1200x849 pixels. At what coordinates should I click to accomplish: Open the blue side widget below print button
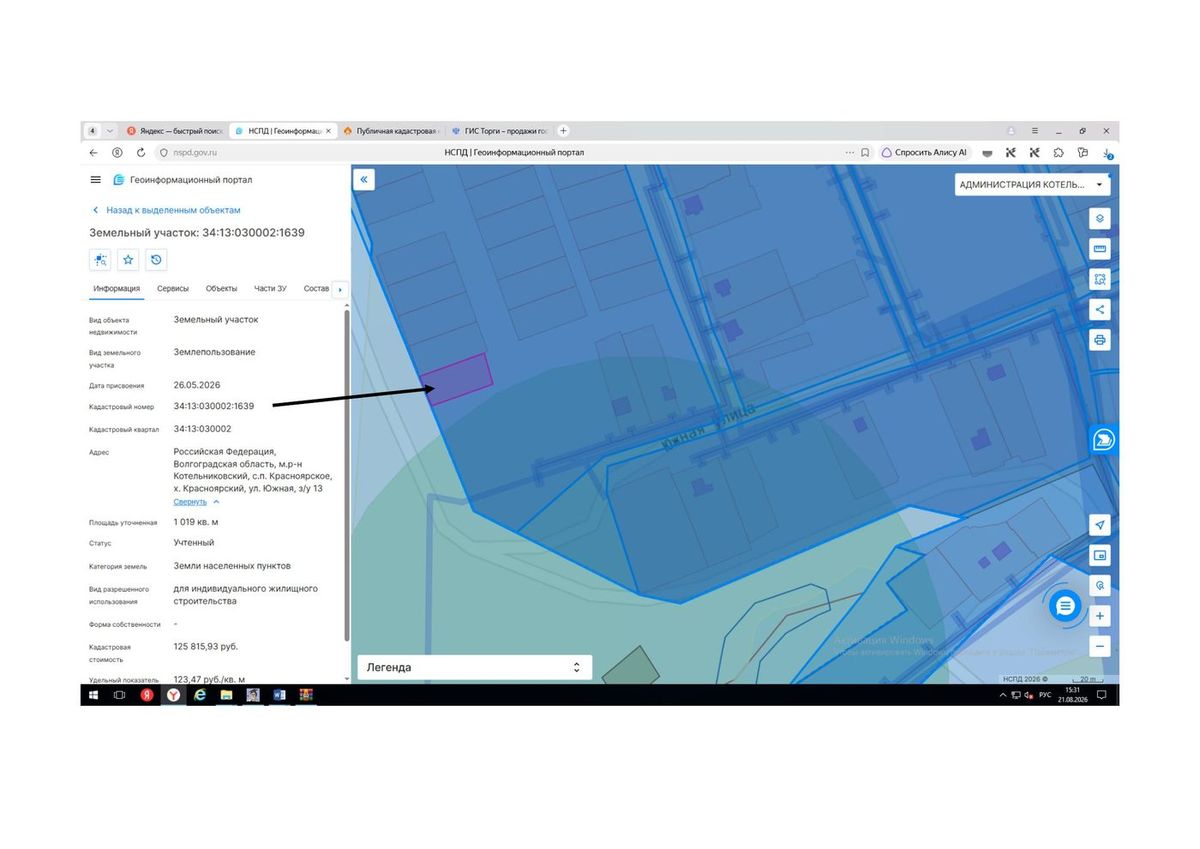pos(1103,441)
